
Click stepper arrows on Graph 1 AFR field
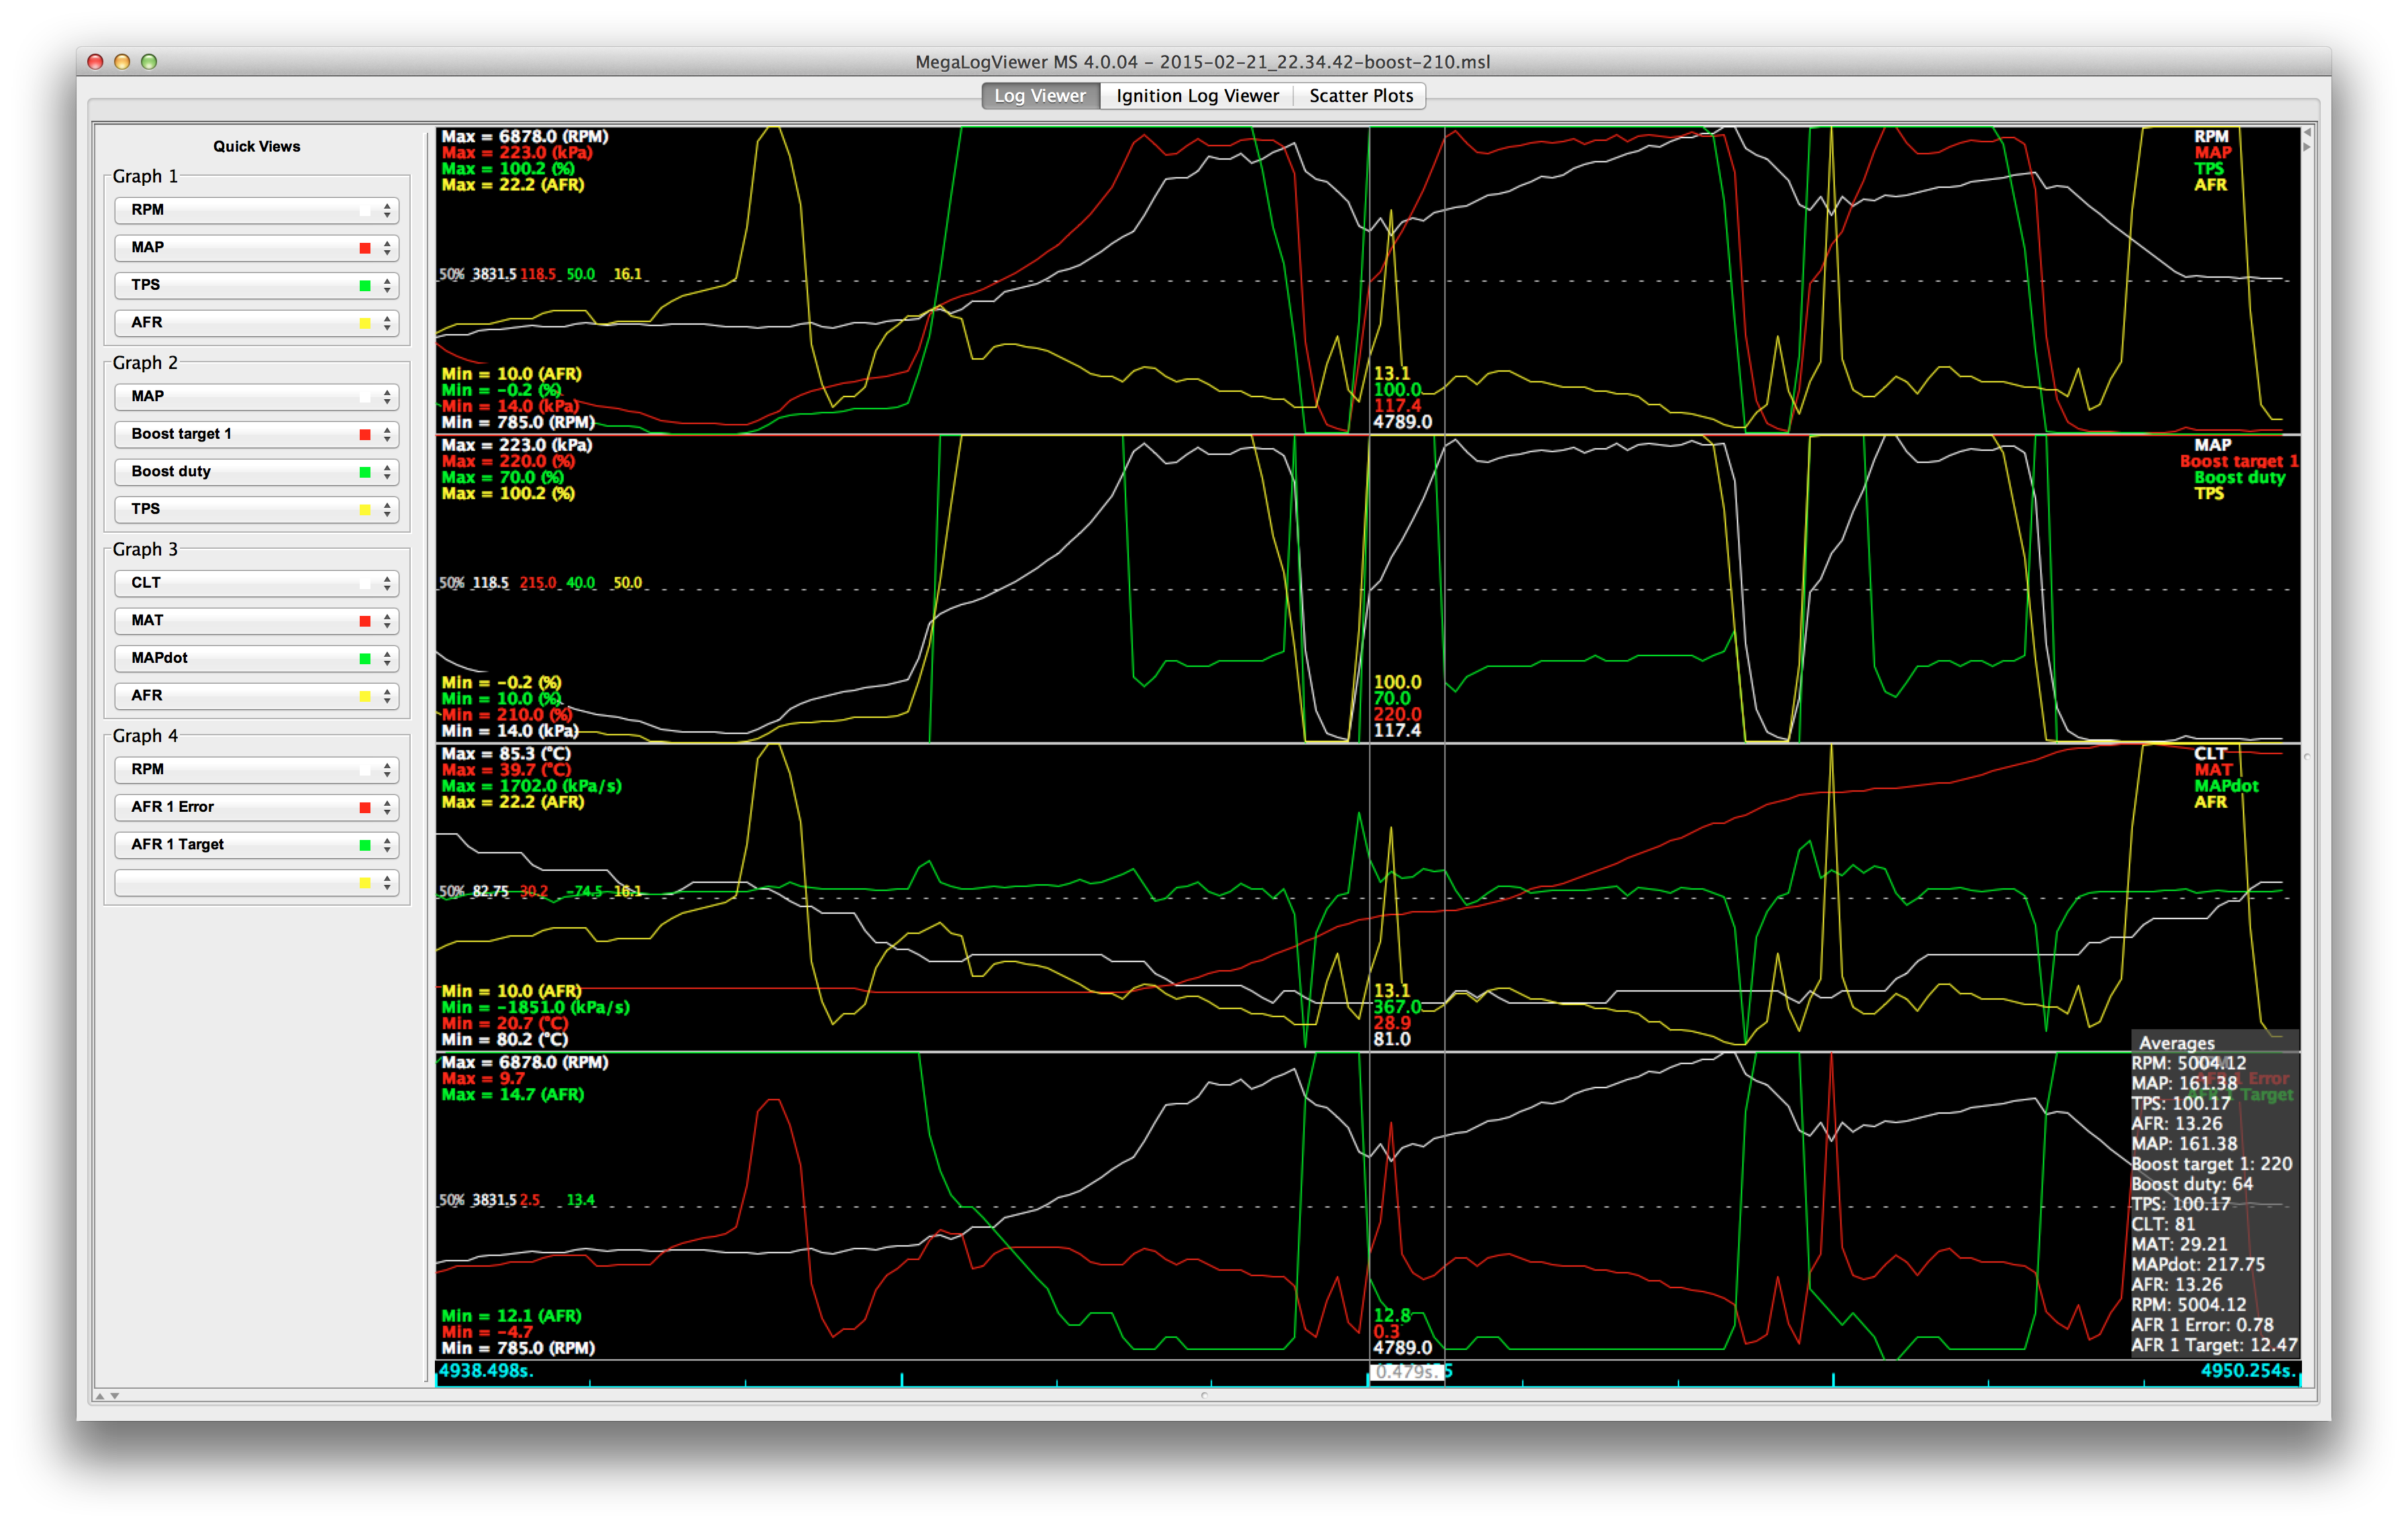click(x=387, y=323)
